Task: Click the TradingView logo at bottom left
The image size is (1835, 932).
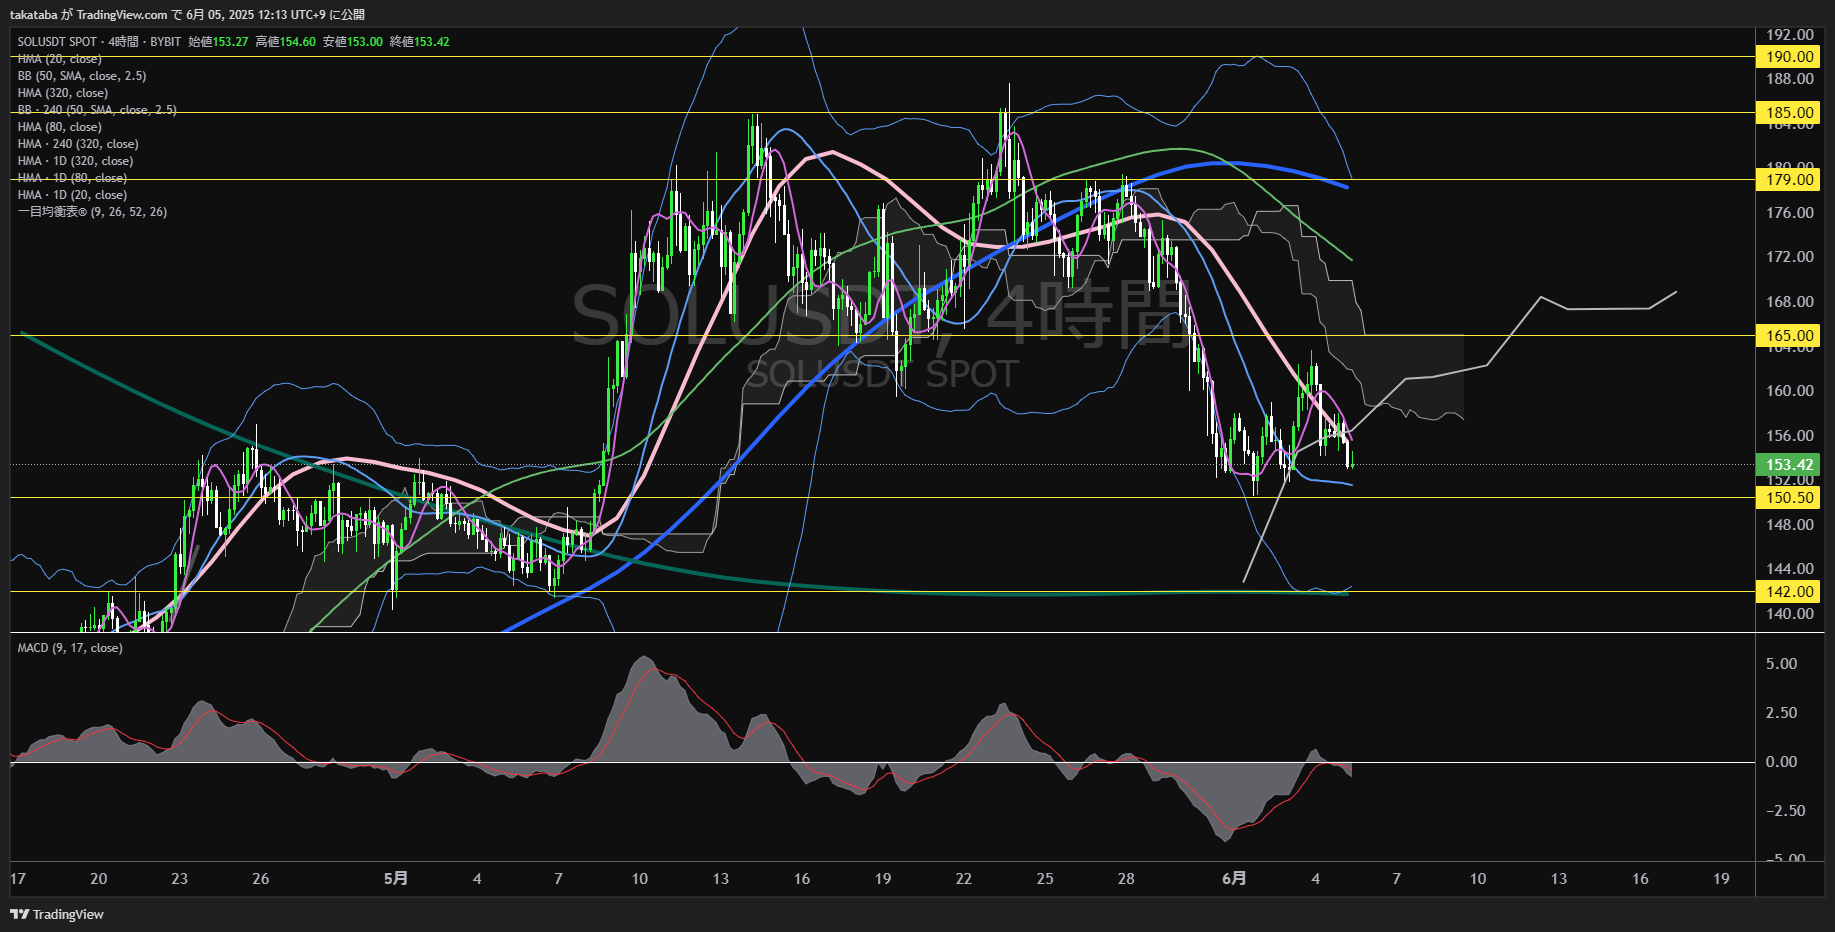Action: tap(57, 914)
